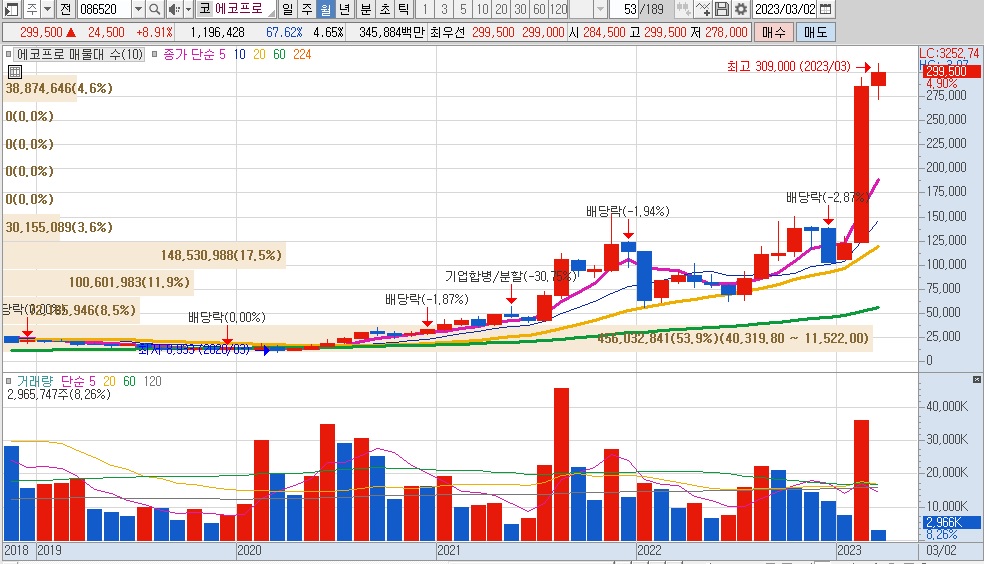The width and height of the screenshot is (984, 564).
Task: Click the speaker sound icon
Action: tap(174, 9)
